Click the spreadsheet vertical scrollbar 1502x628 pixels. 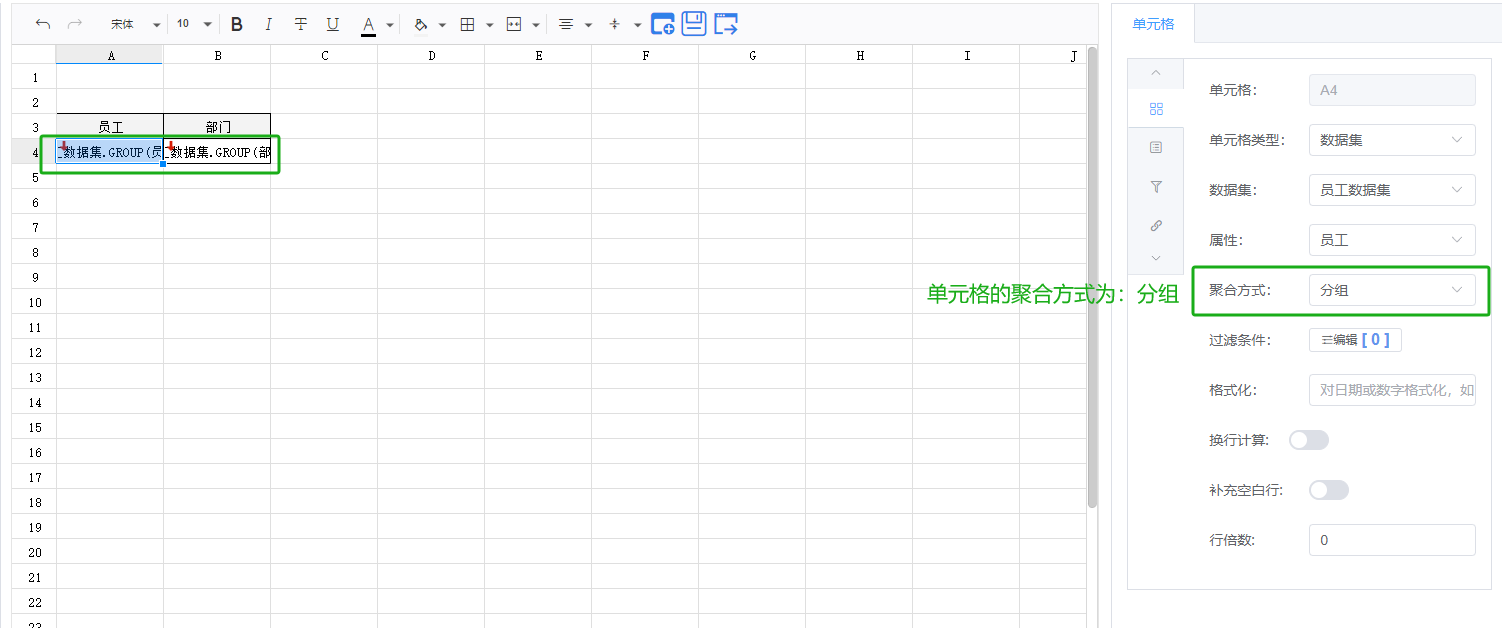[x=1093, y=277]
